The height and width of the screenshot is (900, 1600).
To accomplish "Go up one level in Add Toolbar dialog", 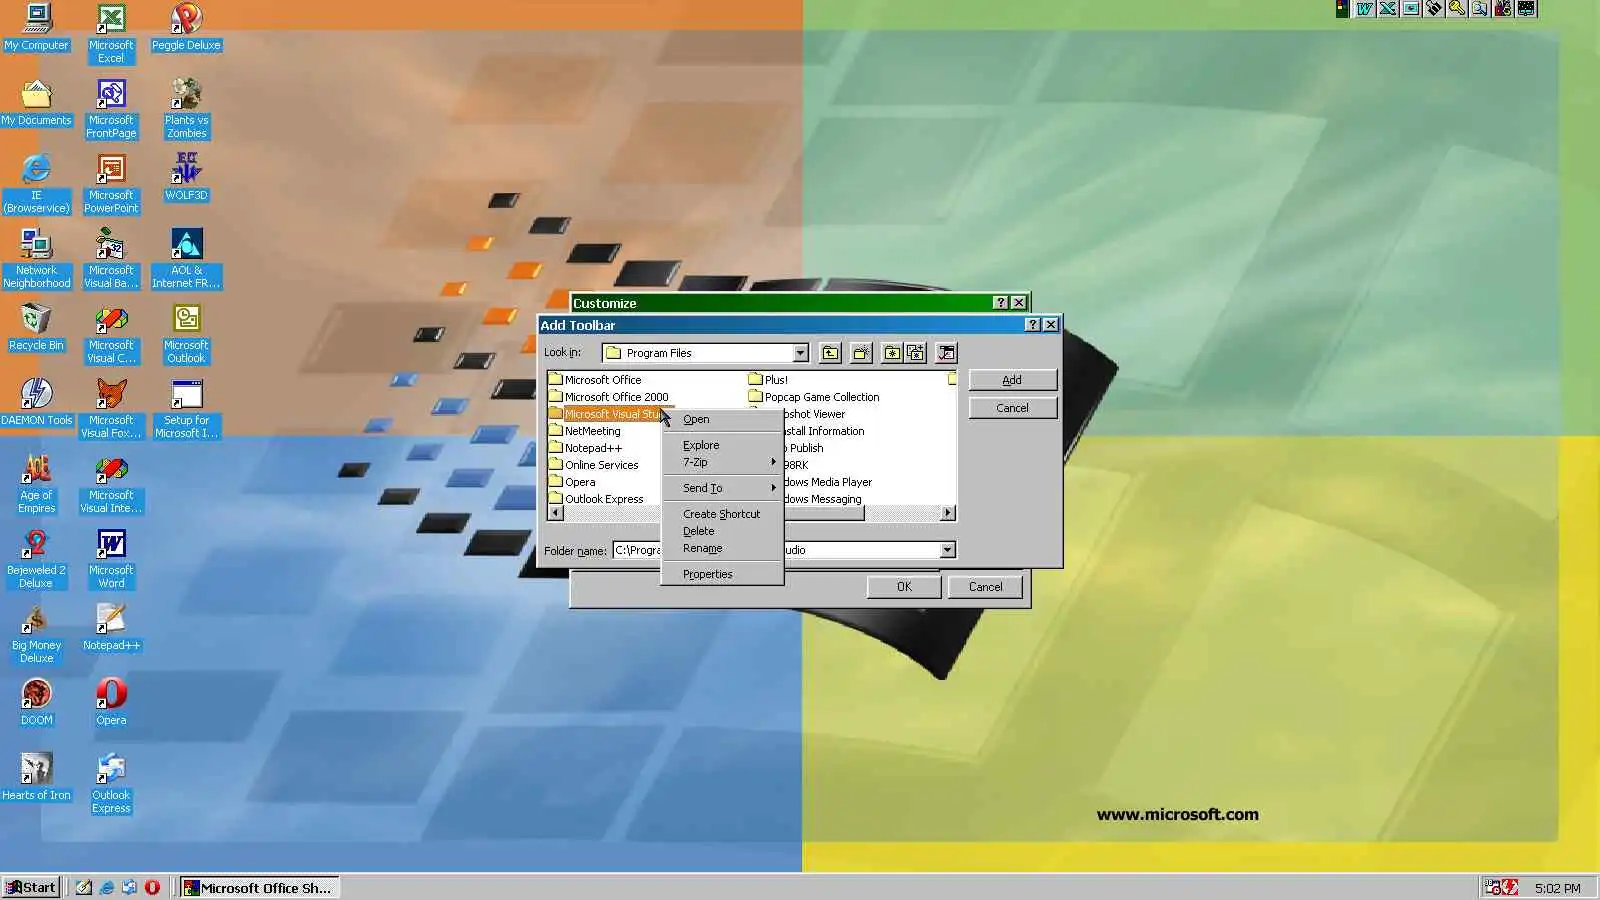I will [830, 353].
